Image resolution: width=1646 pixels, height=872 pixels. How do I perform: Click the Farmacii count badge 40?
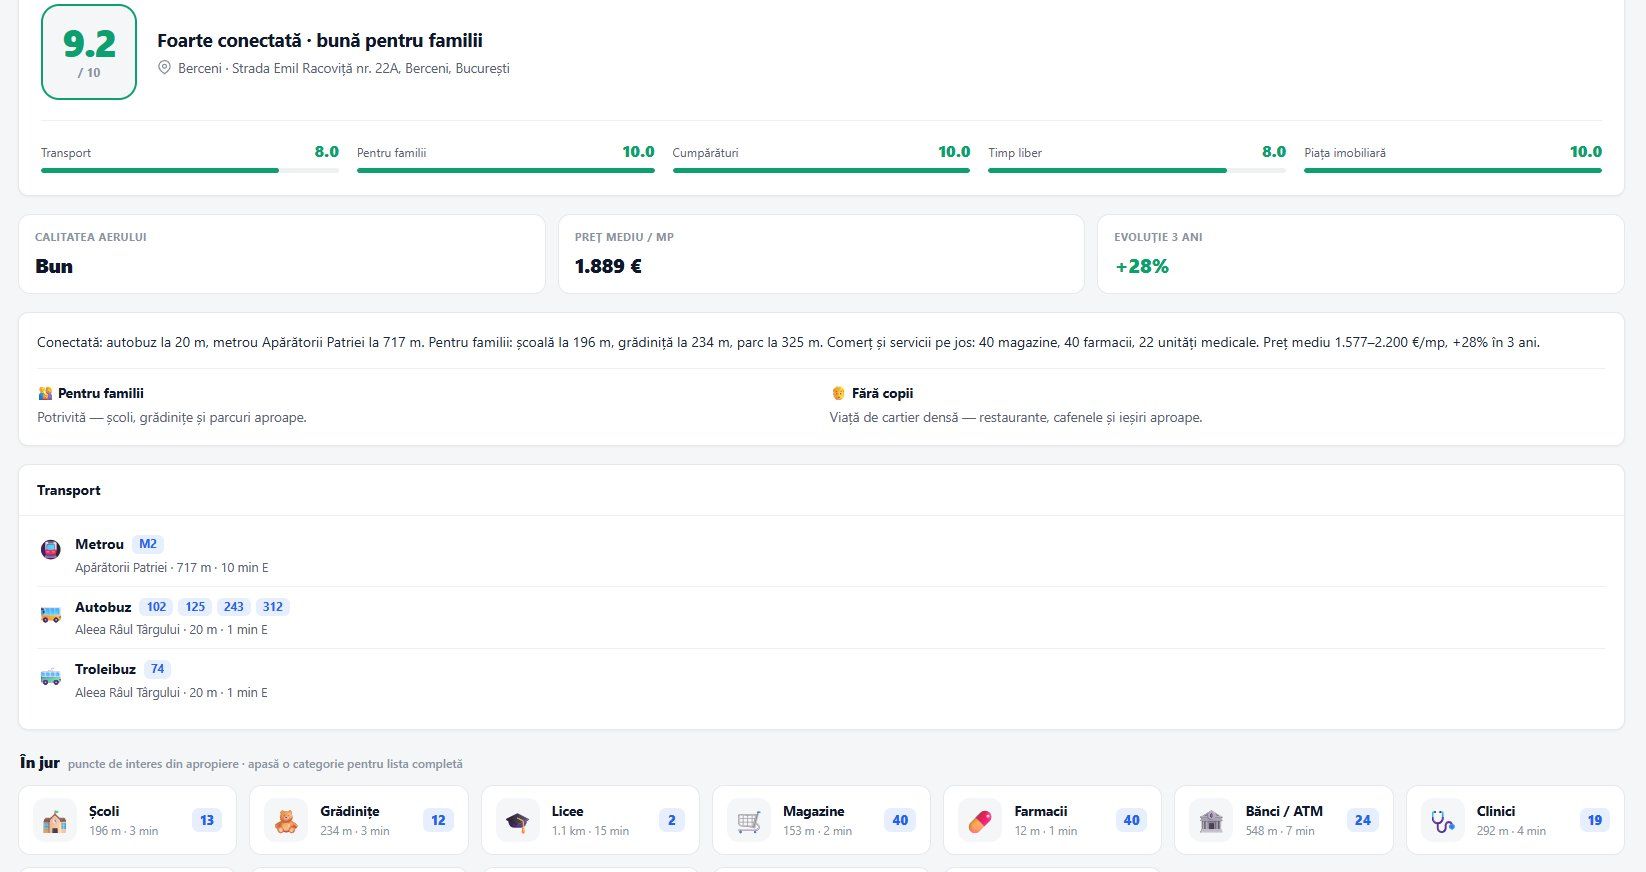pos(1131,820)
